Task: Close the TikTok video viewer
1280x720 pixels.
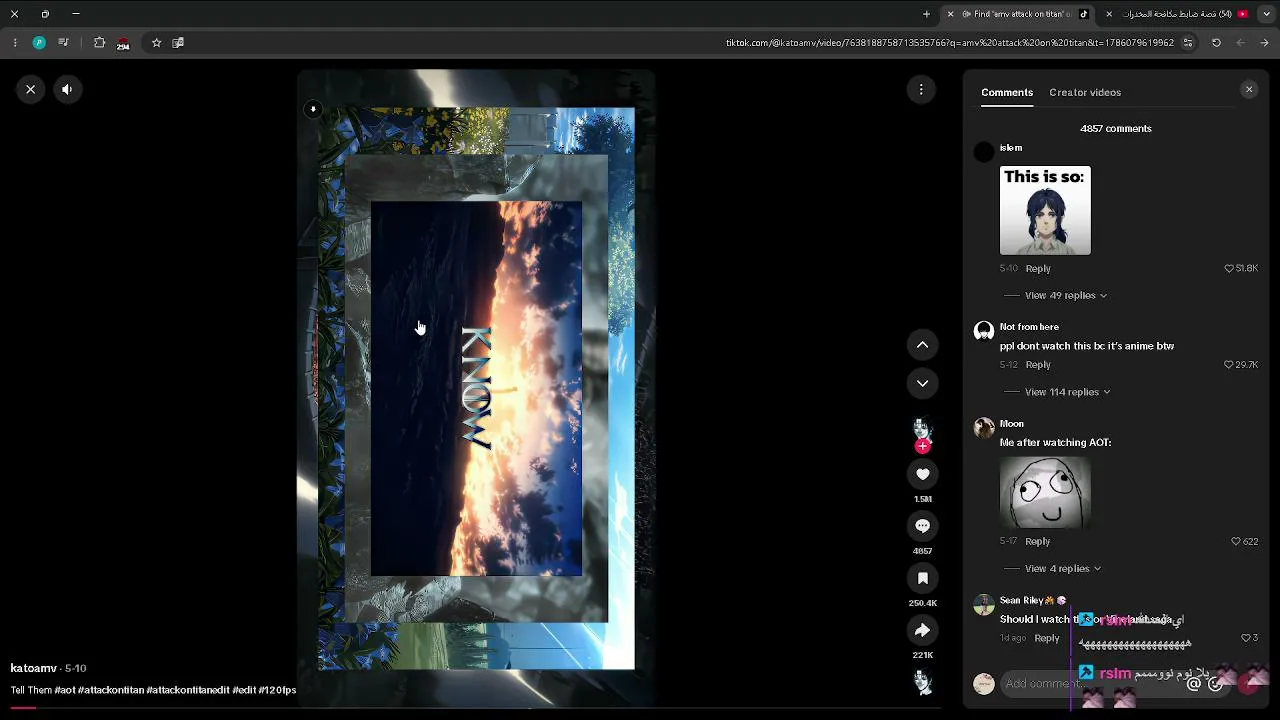Action: [31, 89]
